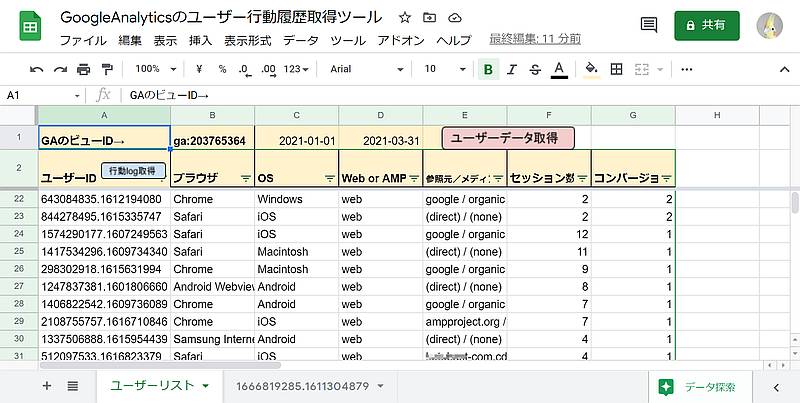
Task: Open the 編集 menu
Action: [130, 40]
